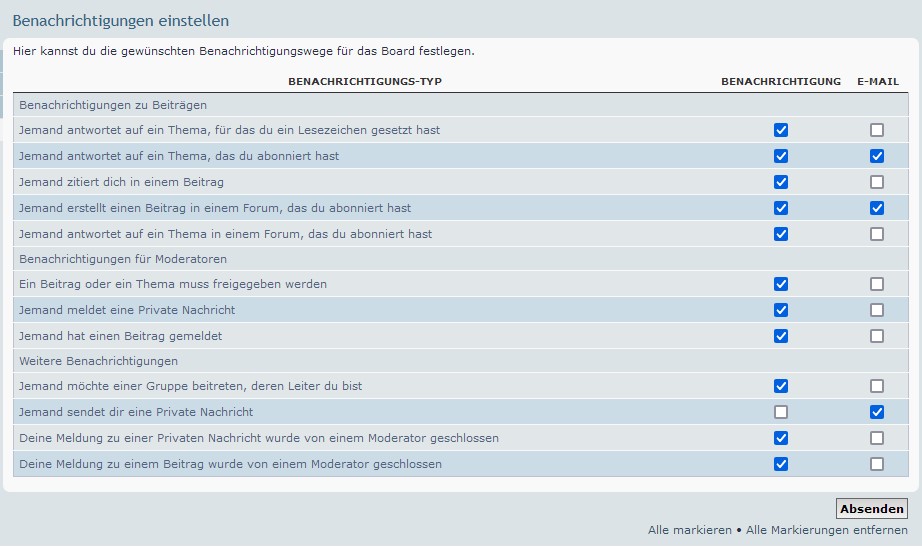Screen dimensions: 922x547
Task: Uncheck notification for 'Jemand zitiert dich'
Action: [781, 182]
